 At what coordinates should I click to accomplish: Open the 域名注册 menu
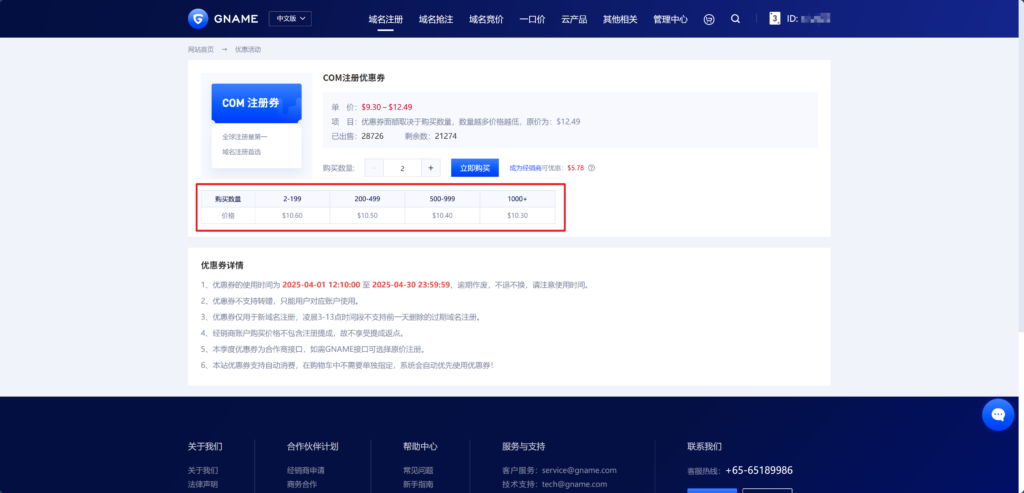point(385,19)
